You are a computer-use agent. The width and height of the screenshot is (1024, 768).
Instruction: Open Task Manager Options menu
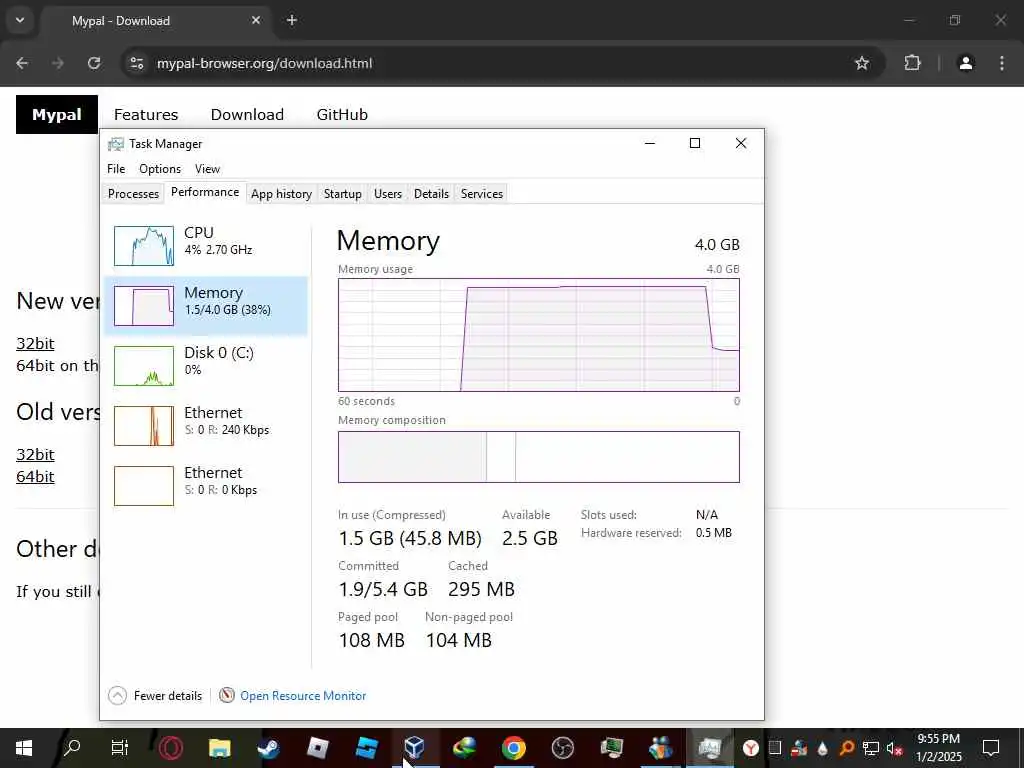160,169
